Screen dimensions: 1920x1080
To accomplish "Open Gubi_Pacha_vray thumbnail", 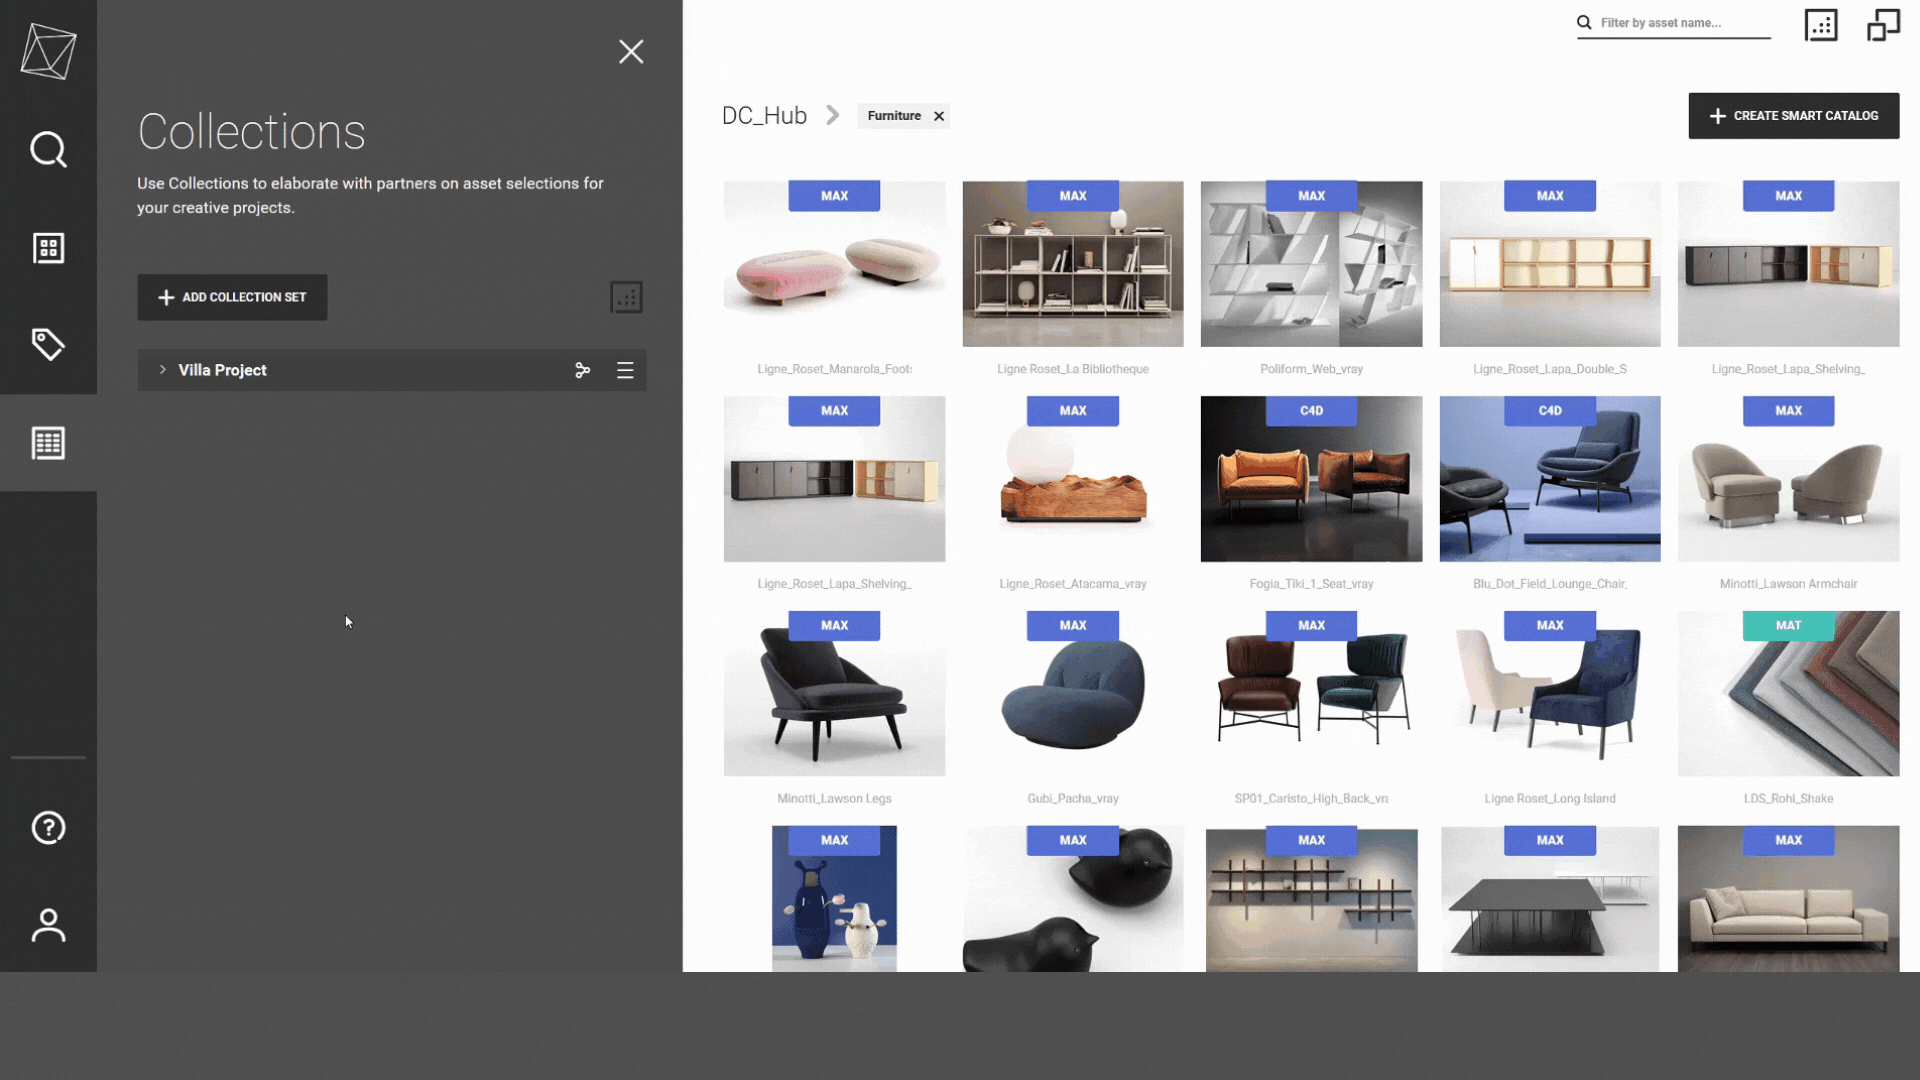I will point(1073,694).
